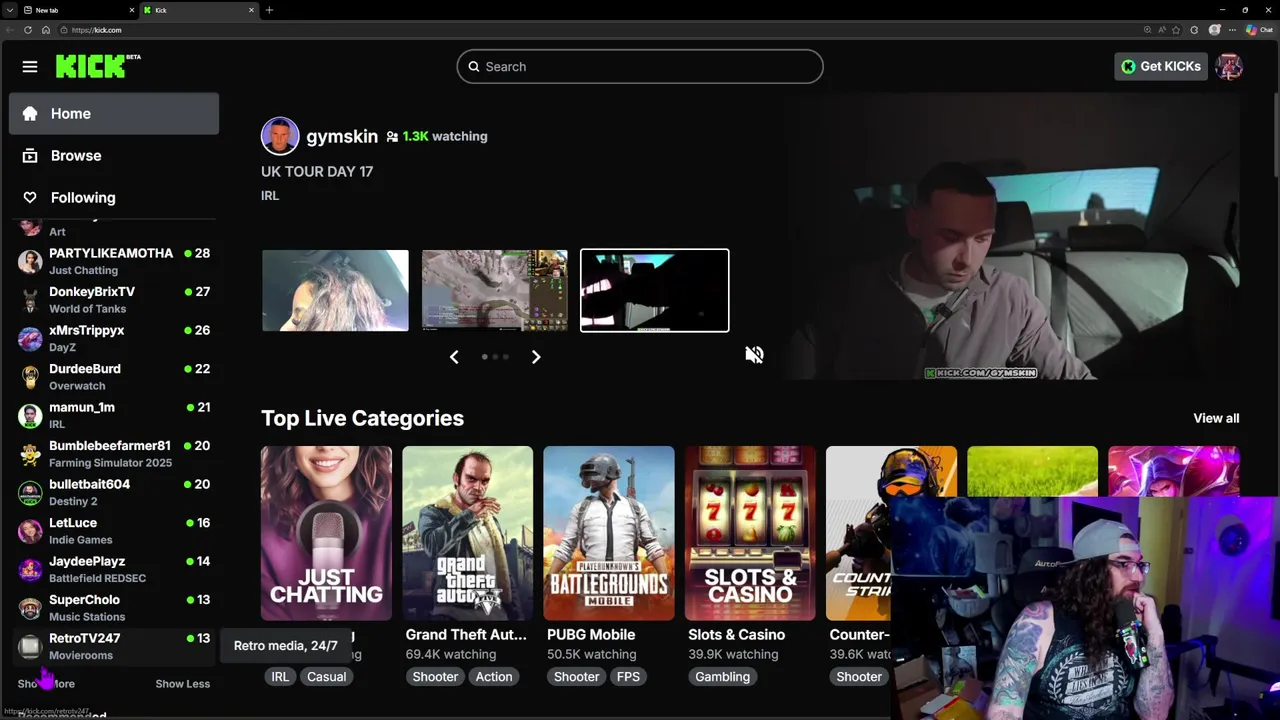Screen dimensions: 1280x720
Task: Click the Action tag under Grand Theft Auto
Action: [x=494, y=677]
